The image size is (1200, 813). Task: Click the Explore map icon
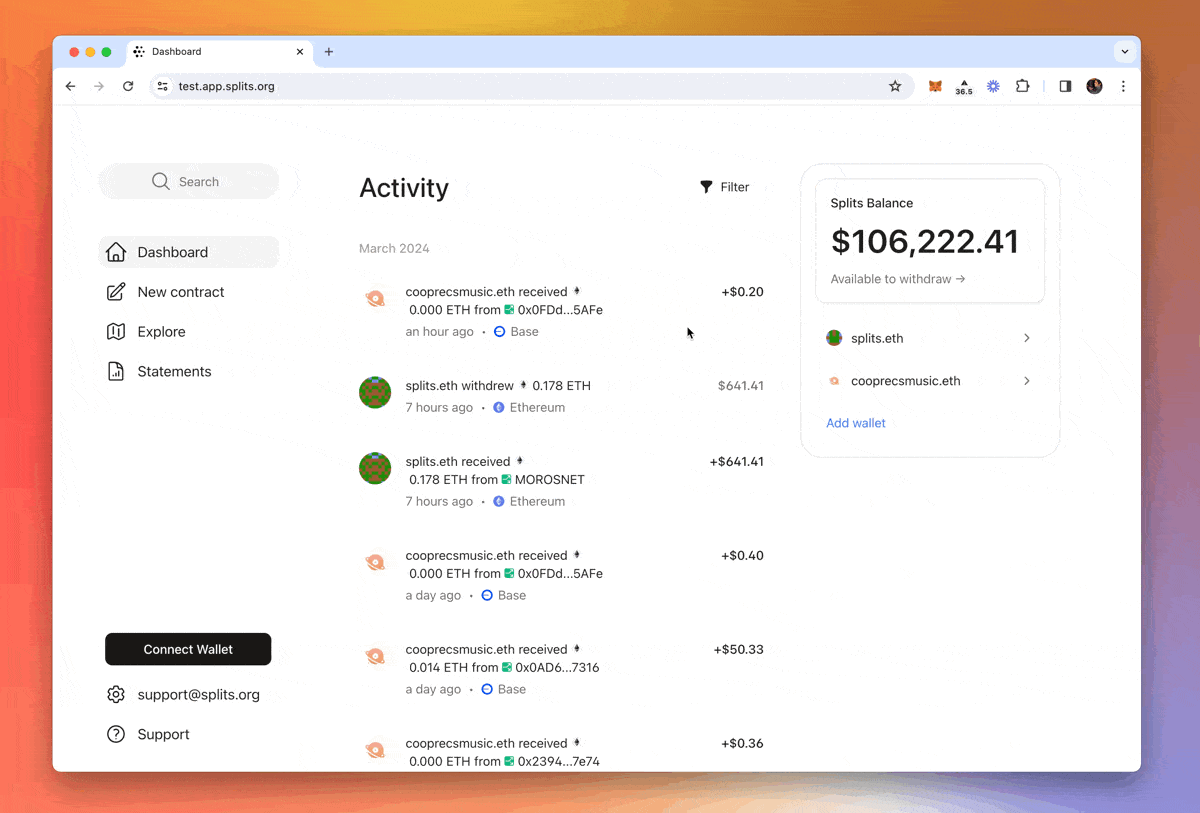[116, 332]
